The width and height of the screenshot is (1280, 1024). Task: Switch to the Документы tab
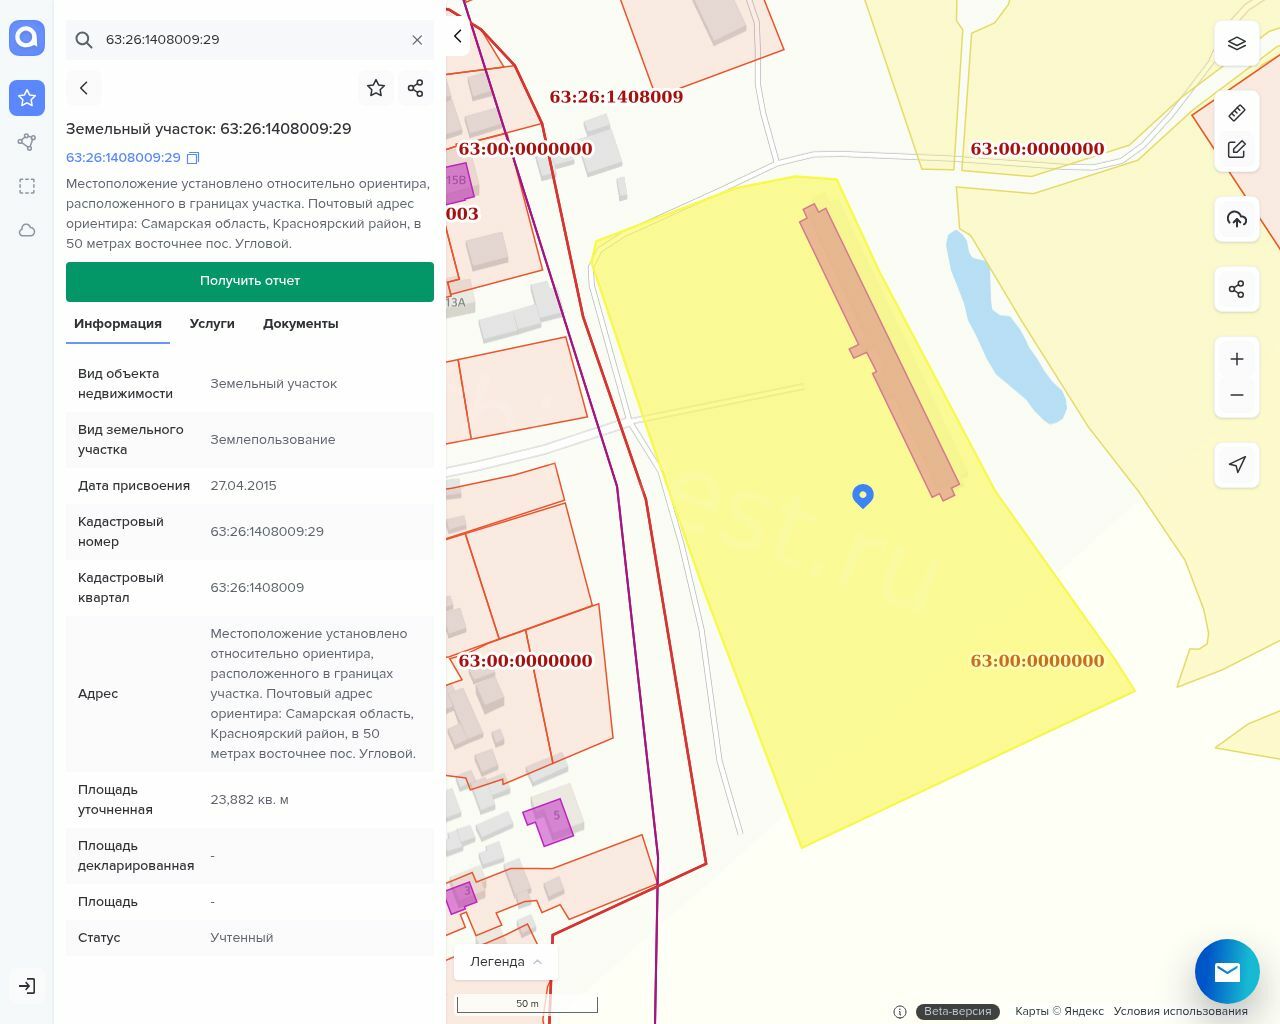click(300, 324)
